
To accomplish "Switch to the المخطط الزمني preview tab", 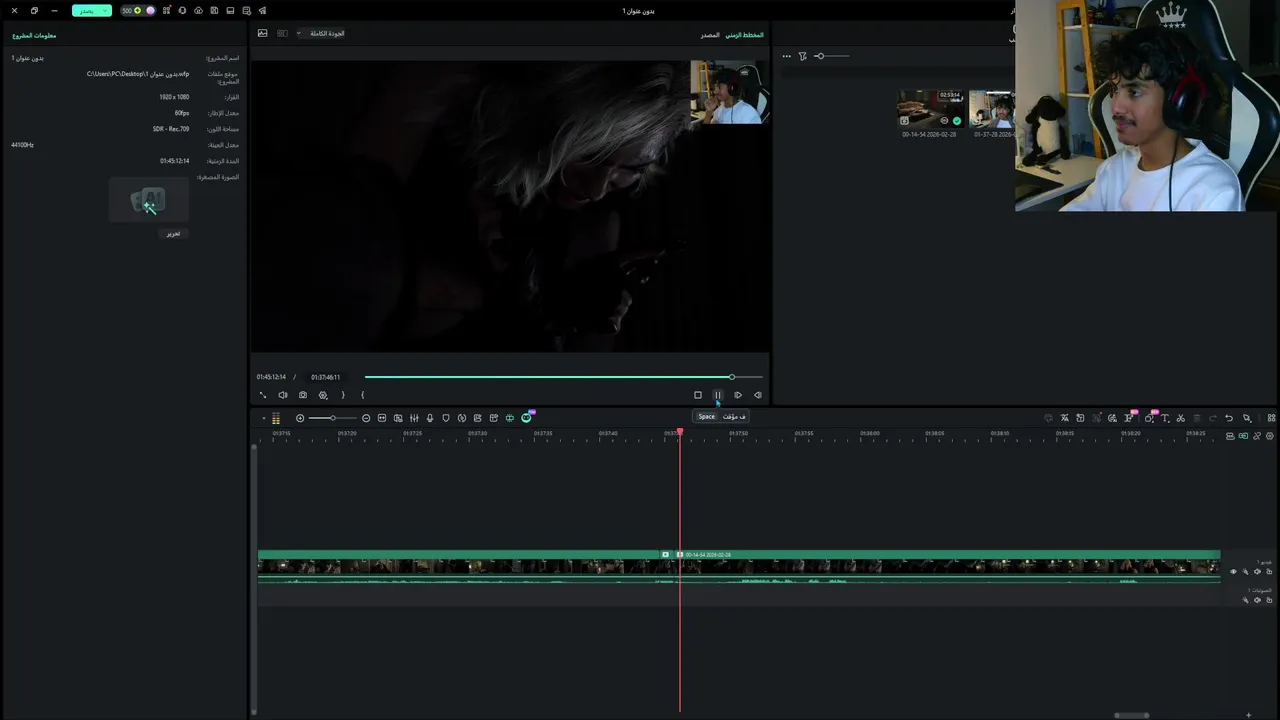I will (745, 35).
